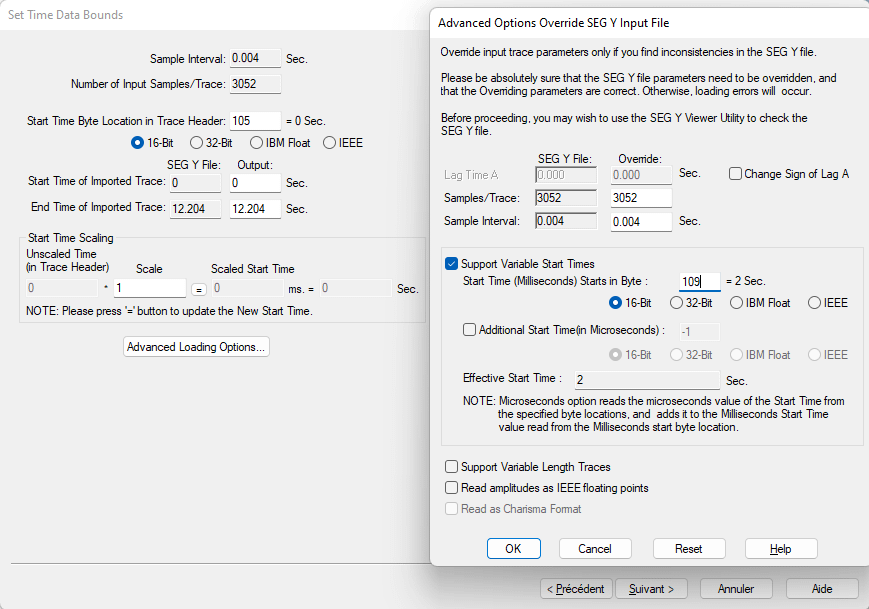This screenshot has width=869, height=609.
Task: Check Read amplitudes as IEEE floating points
Action: tap(452, 488)
